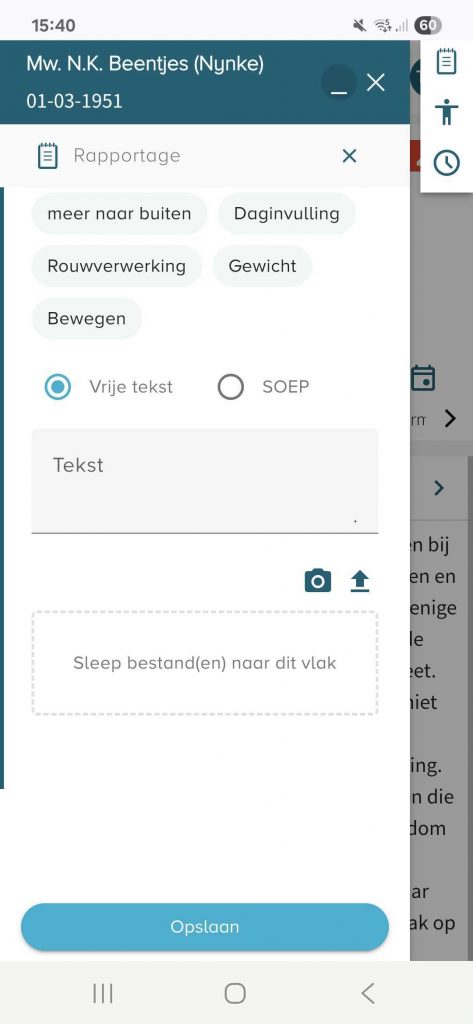Select the Rouwverwerking tag chip

click(x=117, y=266)
